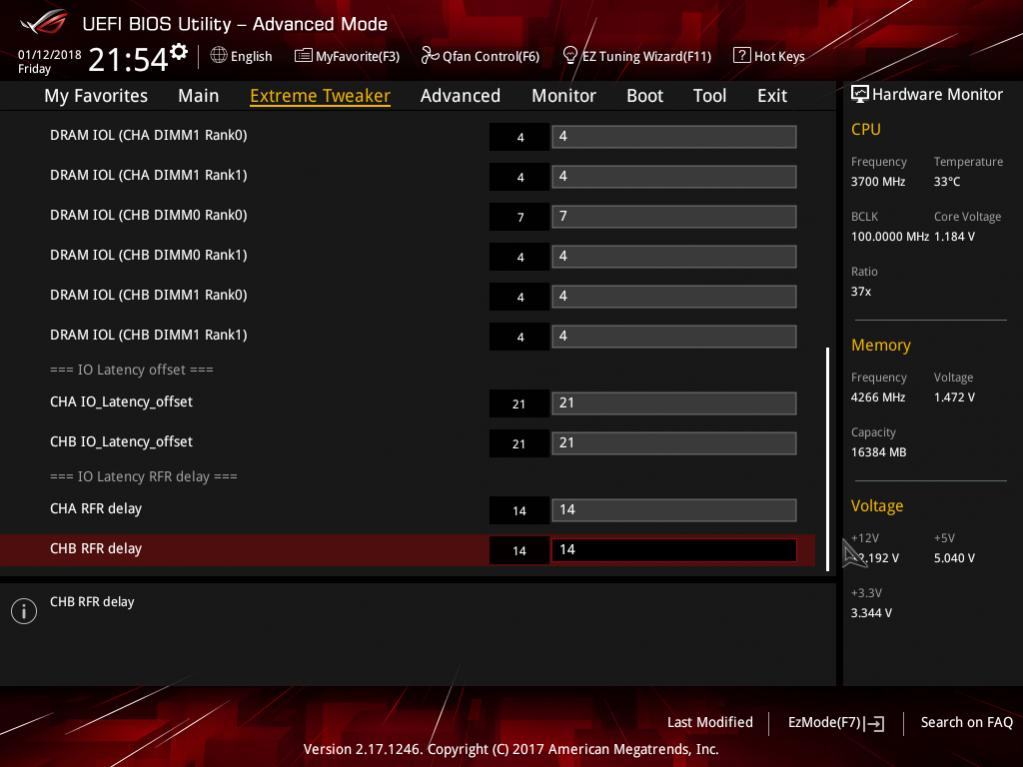Viewport: 1023px width, 767px height.
Task: Edit DRAM IOL CHB DIMM1 Rank0 field
Action: [x=674, y=296]
